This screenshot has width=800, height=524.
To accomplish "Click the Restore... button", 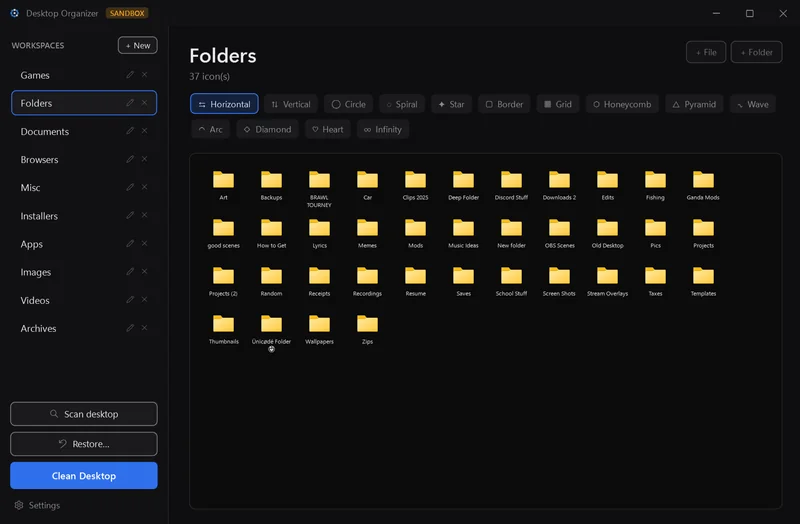I will [x=84, y=444].
